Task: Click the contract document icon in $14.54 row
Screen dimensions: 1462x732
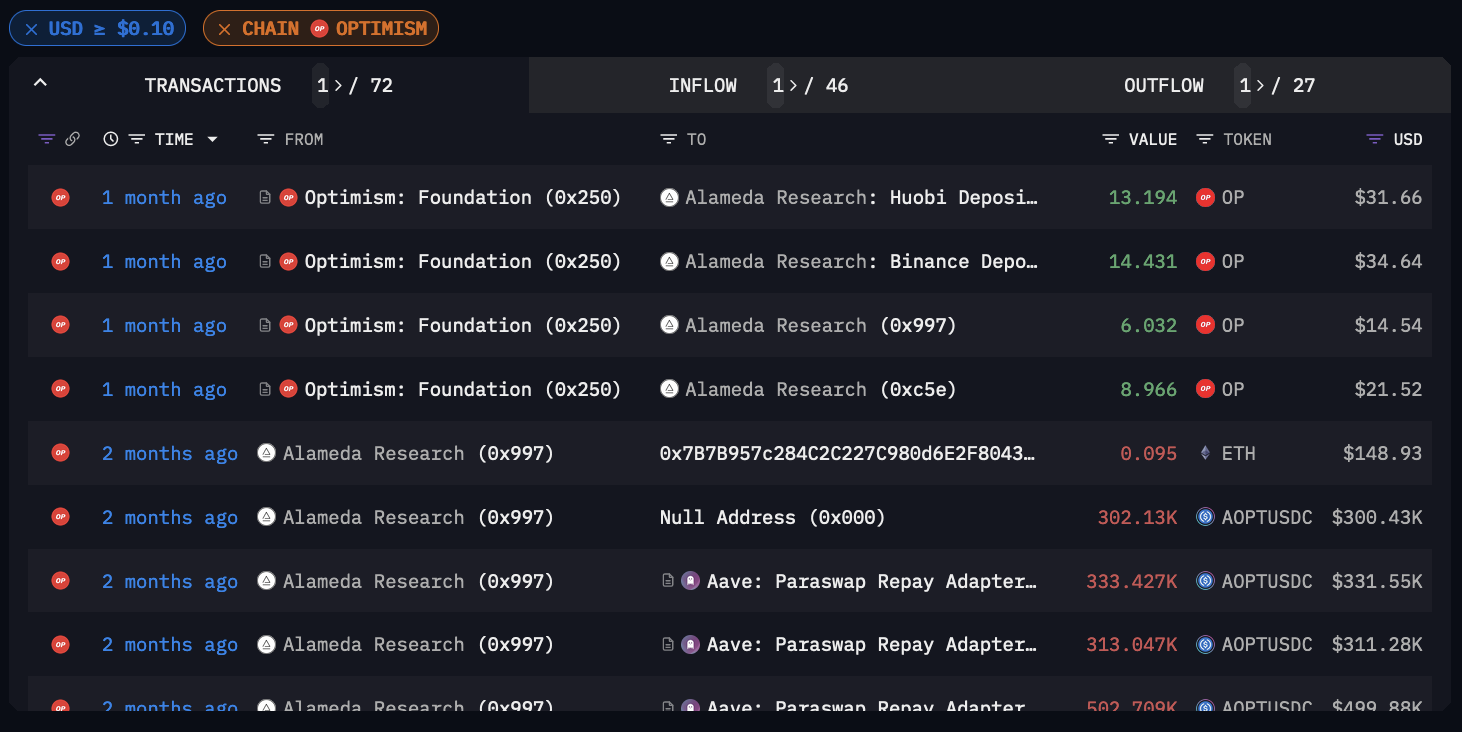Action: click(x=265, y=326)
